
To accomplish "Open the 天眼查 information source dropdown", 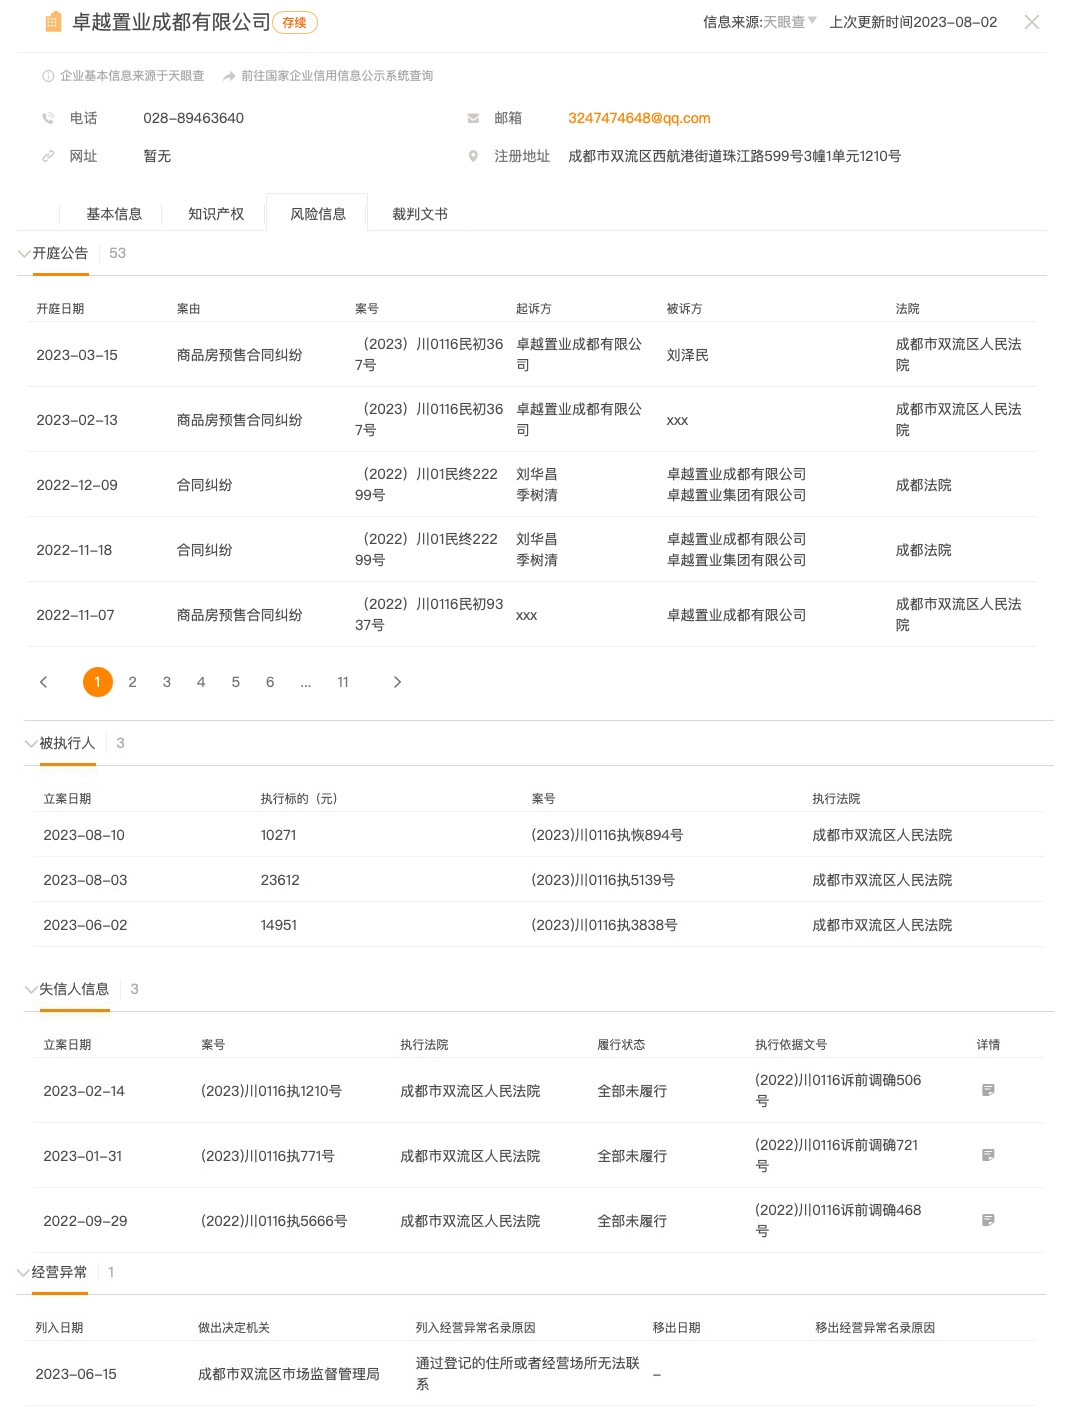I will pyautogui.click(x=790, y=22).
